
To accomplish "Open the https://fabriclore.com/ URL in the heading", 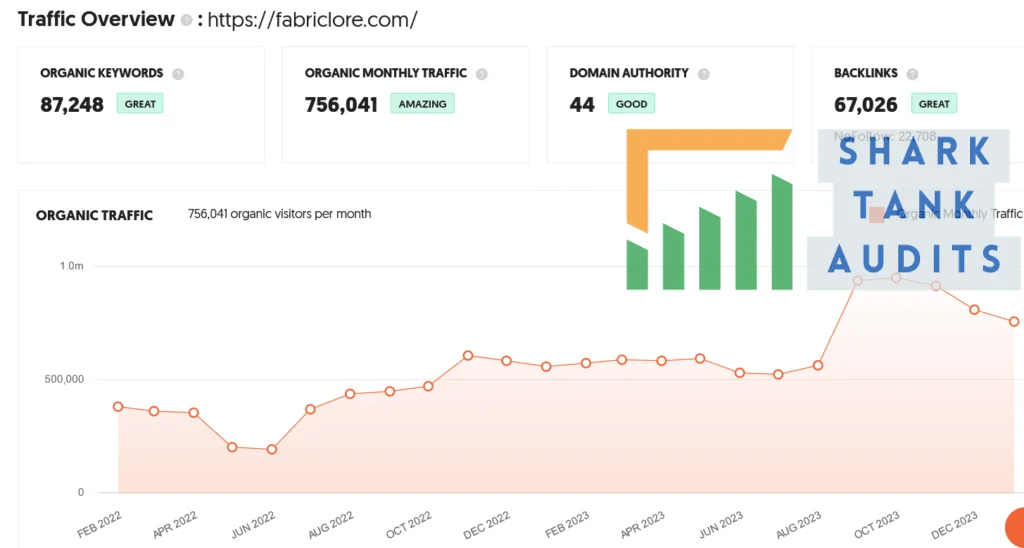I will [312, 20].
